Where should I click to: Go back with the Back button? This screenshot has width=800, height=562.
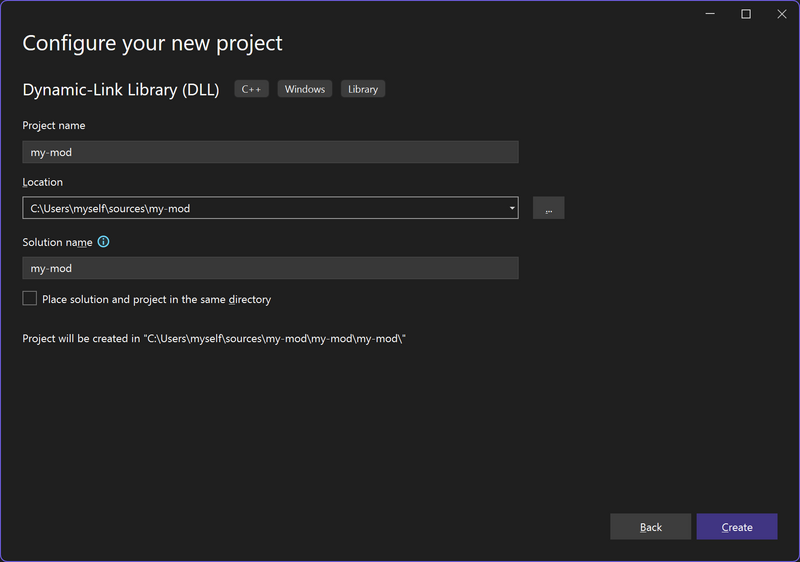650,527
